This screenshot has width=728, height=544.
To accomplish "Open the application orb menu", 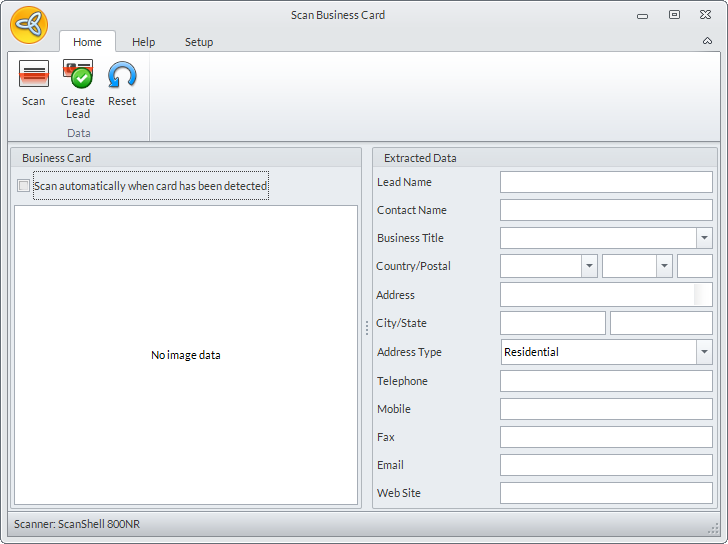I will (x=29, y=24).
